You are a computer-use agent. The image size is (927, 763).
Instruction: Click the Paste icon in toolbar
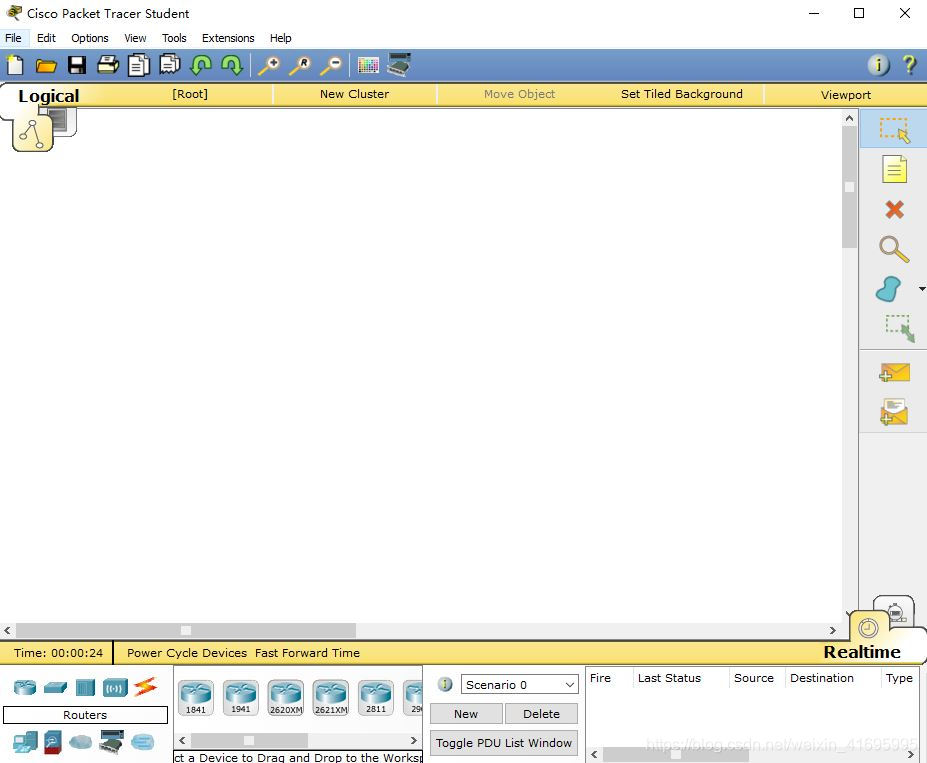(x=170, y=64)
